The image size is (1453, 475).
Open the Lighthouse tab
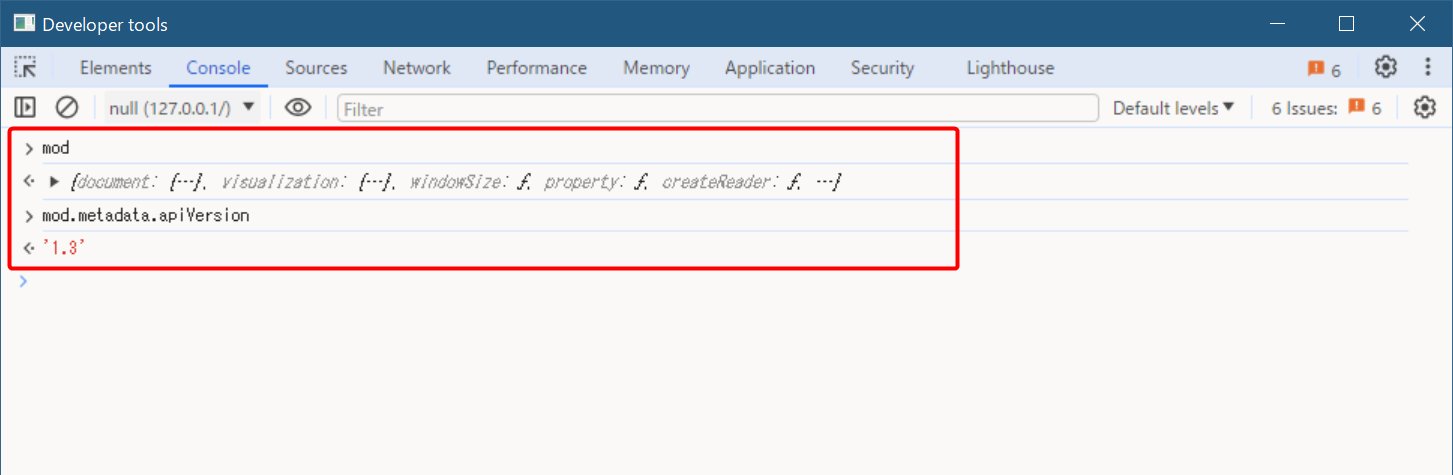(1010, 68)
